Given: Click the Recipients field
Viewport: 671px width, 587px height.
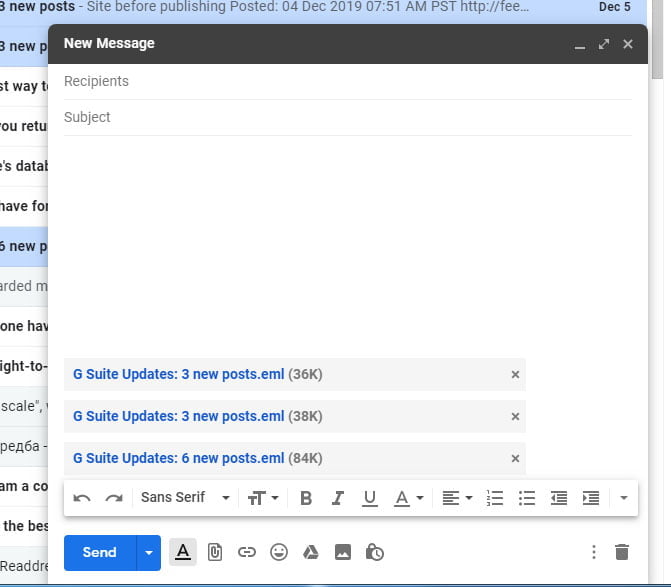Looking at the screenshot, I should [x=347, y=81].
